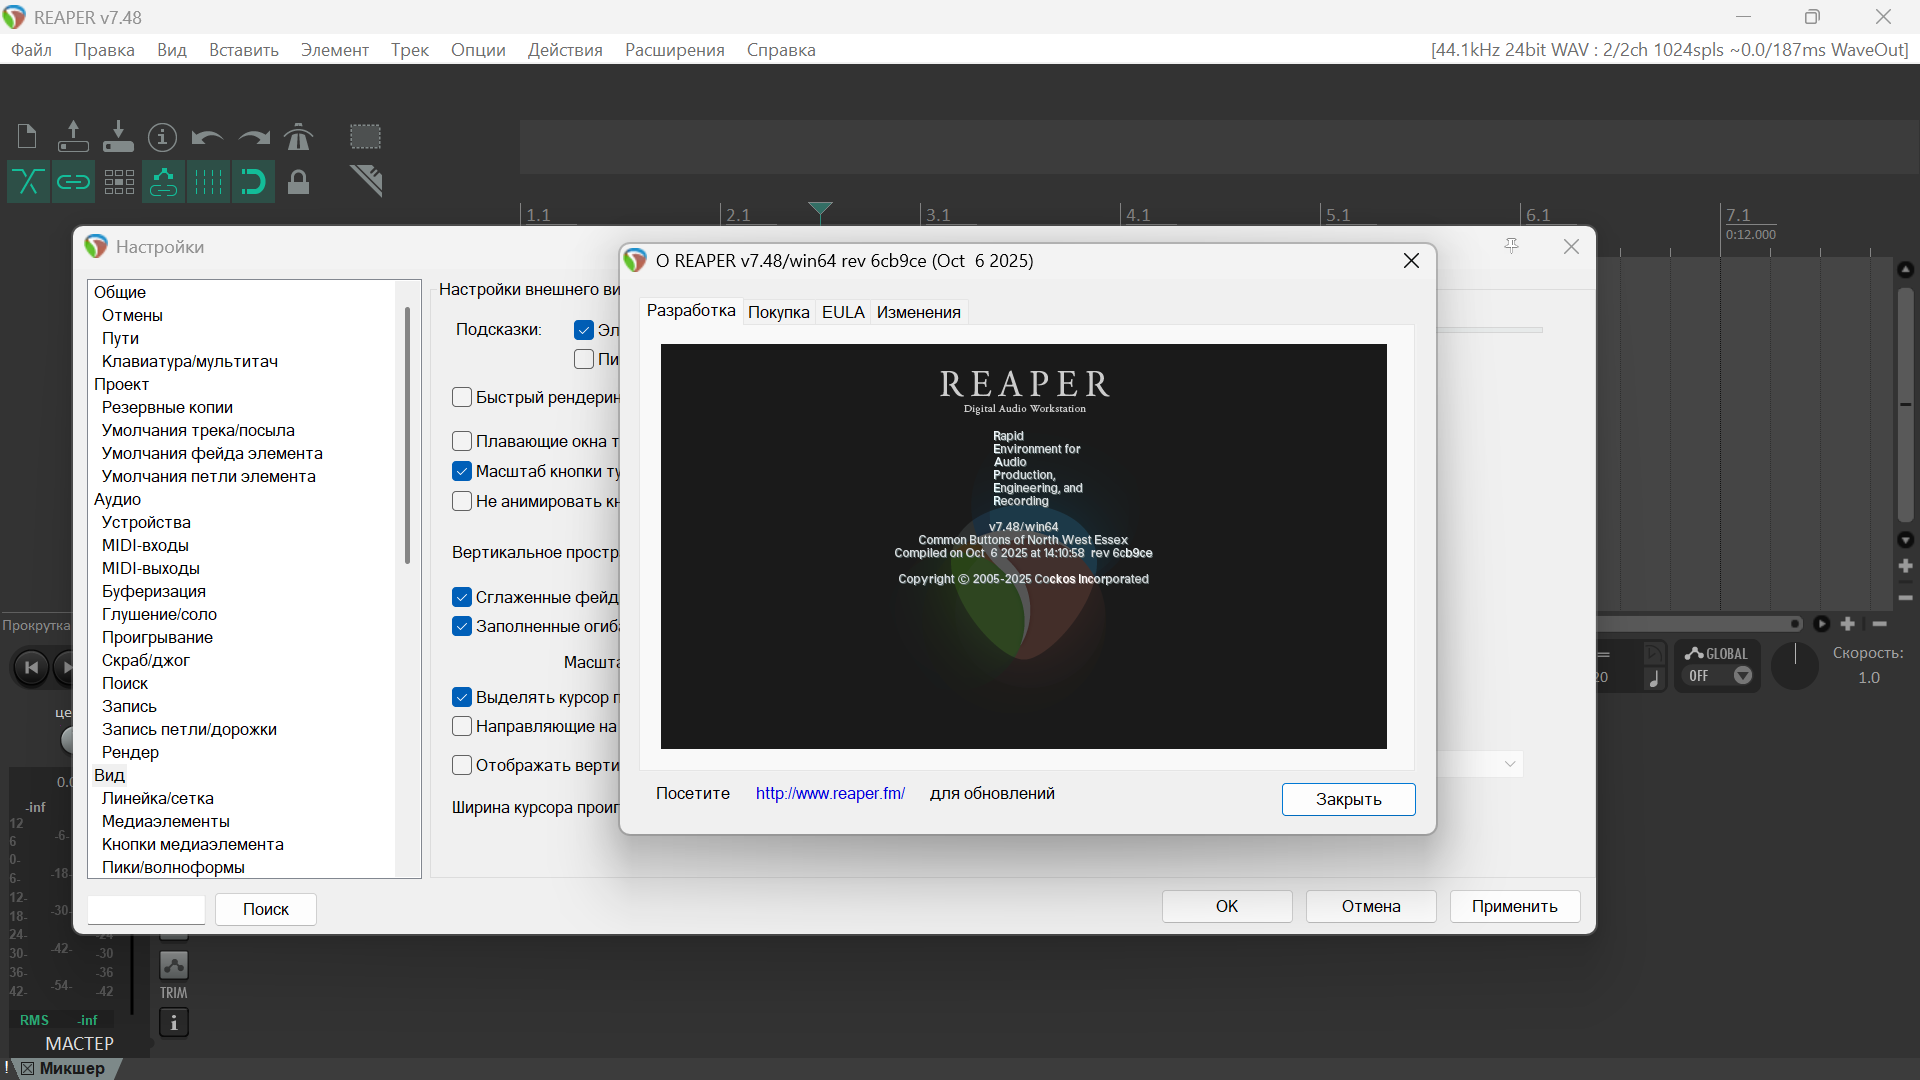Viewport: 1920px width, 1080px height.
Task: Click the Скорость playback rate knob
Action: point(1795,666)
